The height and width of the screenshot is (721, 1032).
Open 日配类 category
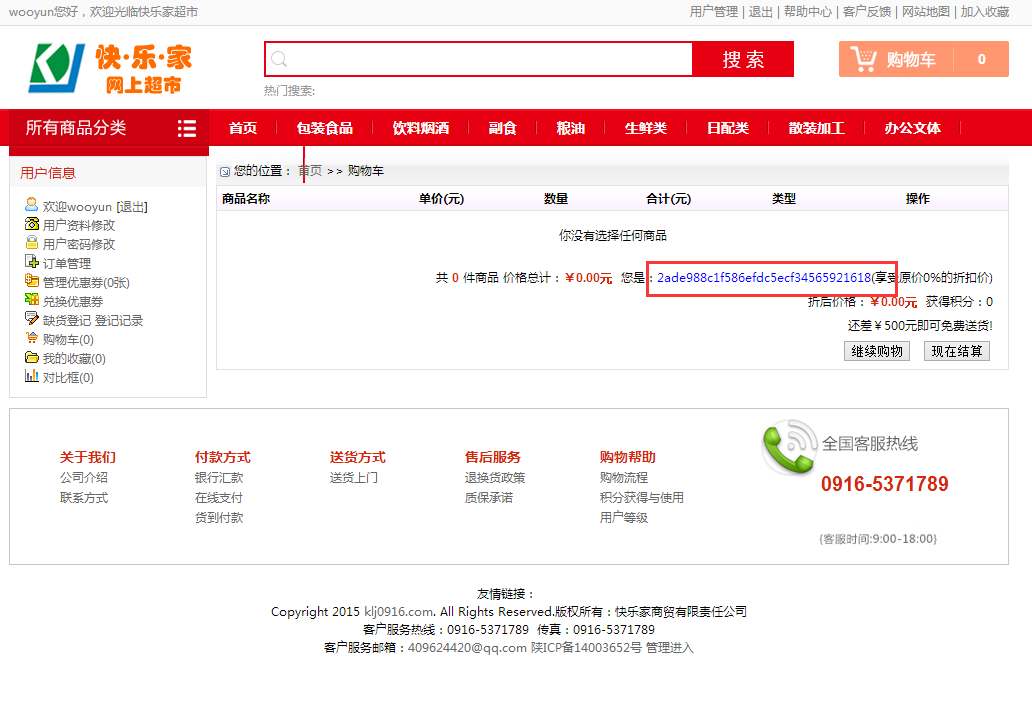tap(727, 128)
